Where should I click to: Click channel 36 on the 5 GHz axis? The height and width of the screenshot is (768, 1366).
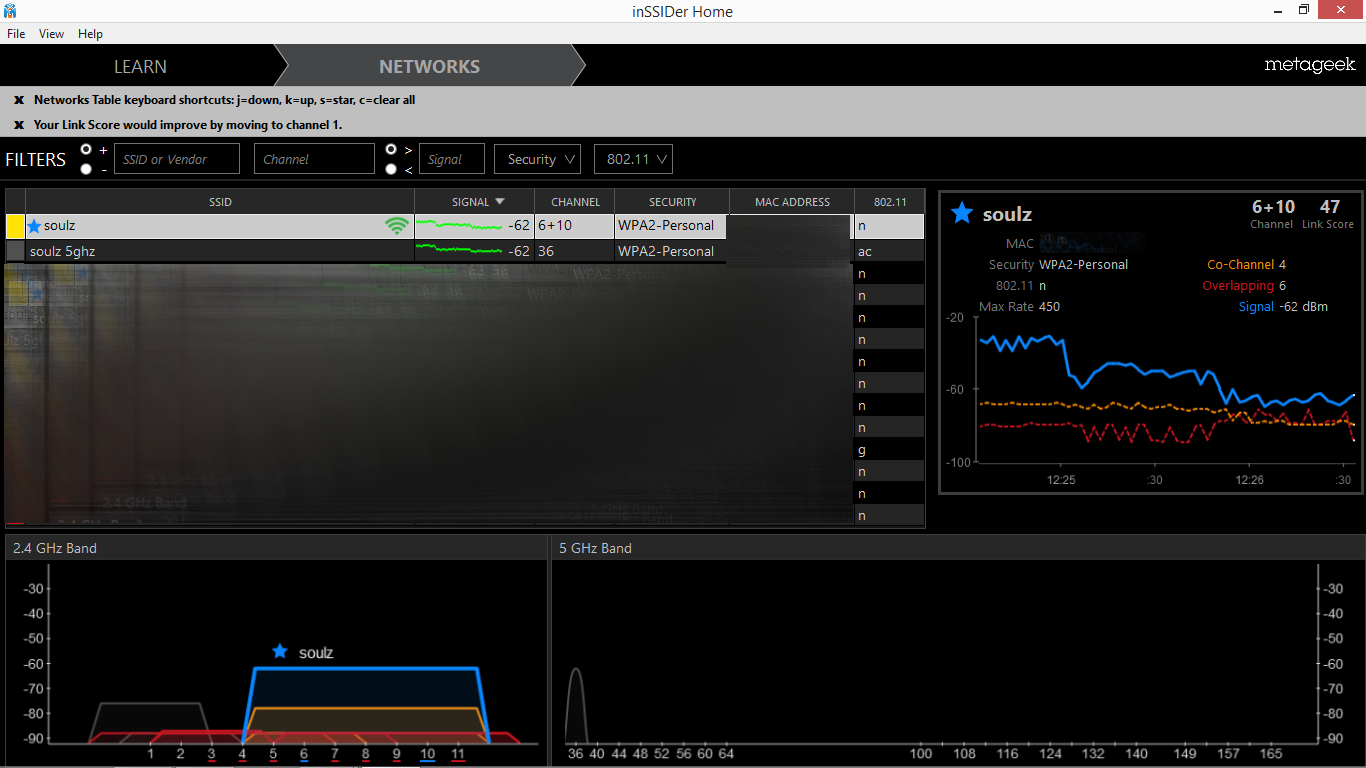pos(575,754)
